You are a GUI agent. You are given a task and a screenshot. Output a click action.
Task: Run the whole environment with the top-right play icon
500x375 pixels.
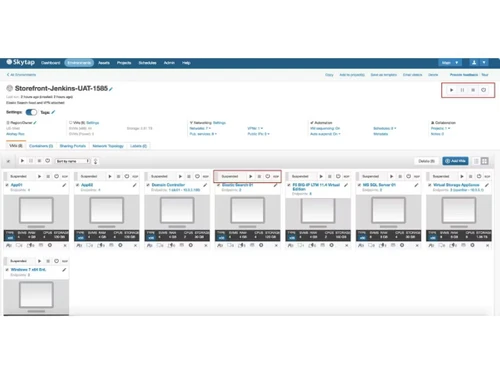pos(451,90)
